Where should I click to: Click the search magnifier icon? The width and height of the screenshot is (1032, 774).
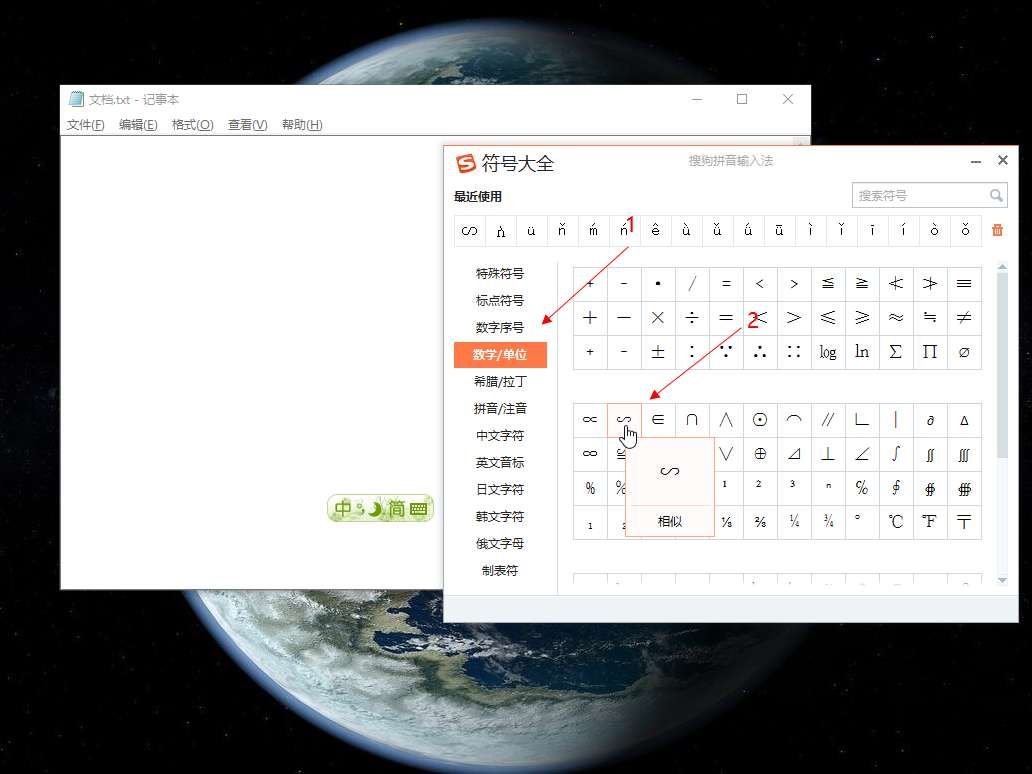click(996, 195)
